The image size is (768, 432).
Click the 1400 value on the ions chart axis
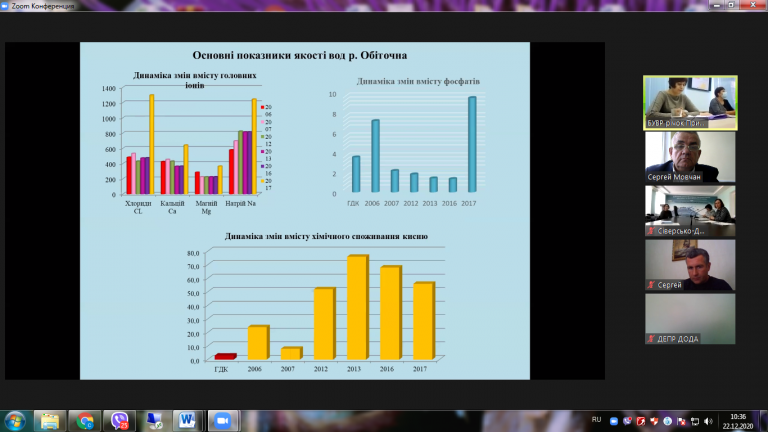pyautogui.click(x=109, y=89)
